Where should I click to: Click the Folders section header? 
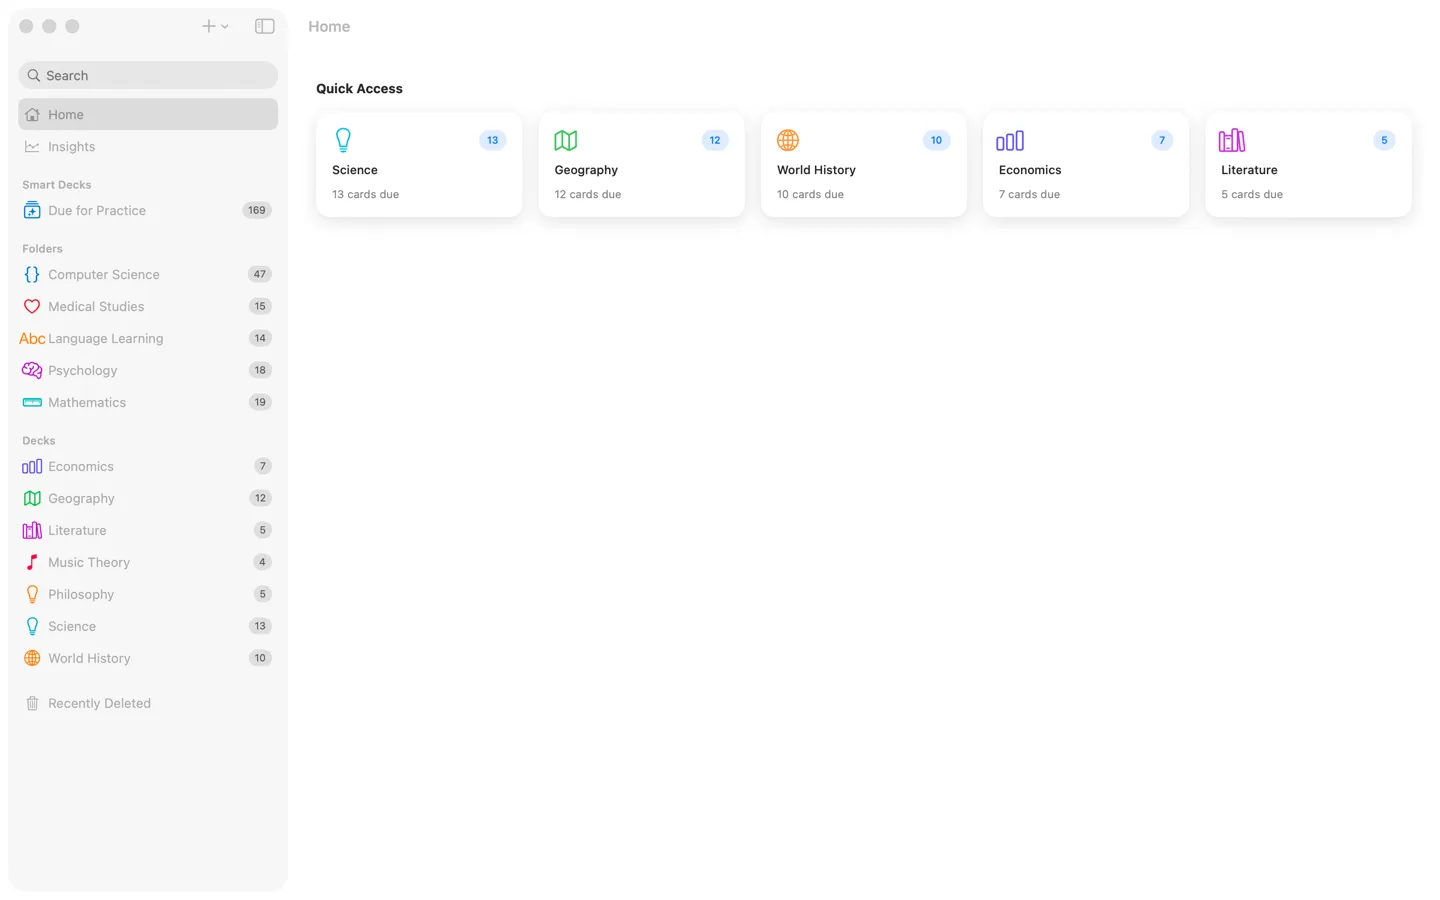point(42,248)
